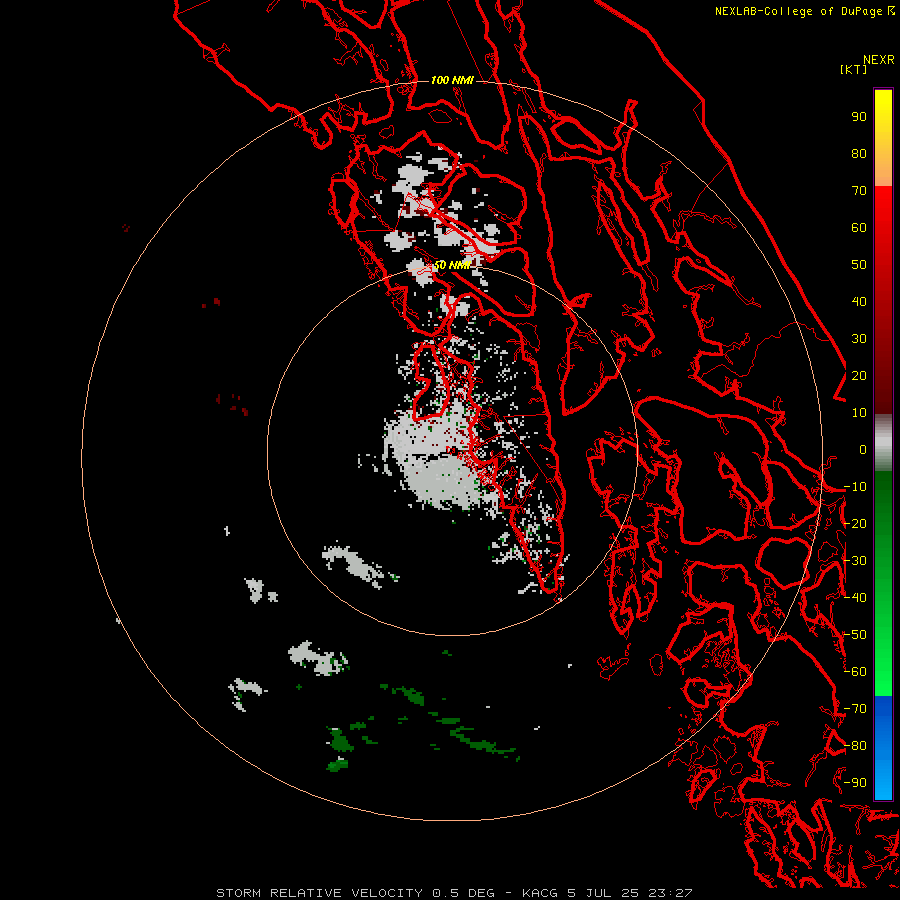
Task: Click the -80 value on velocity scale
Action: point(855,746)
